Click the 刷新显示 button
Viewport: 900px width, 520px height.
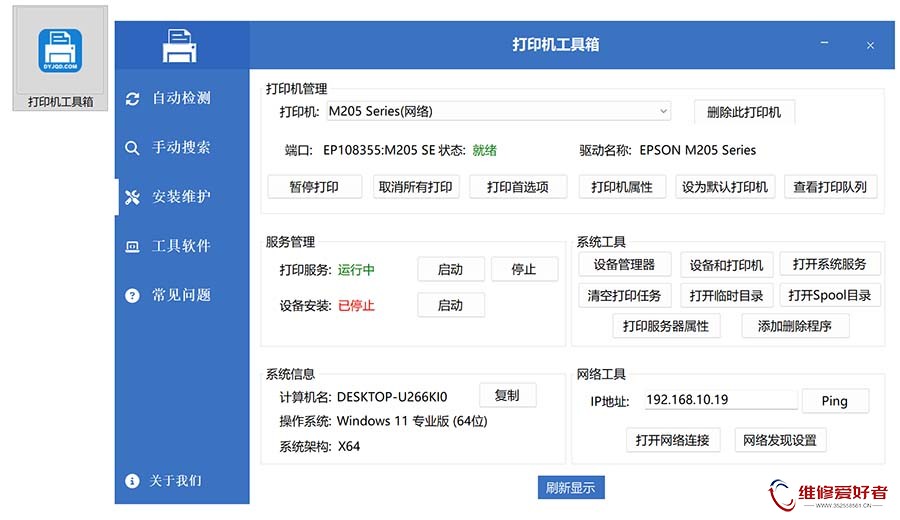[x=570, y=488]
